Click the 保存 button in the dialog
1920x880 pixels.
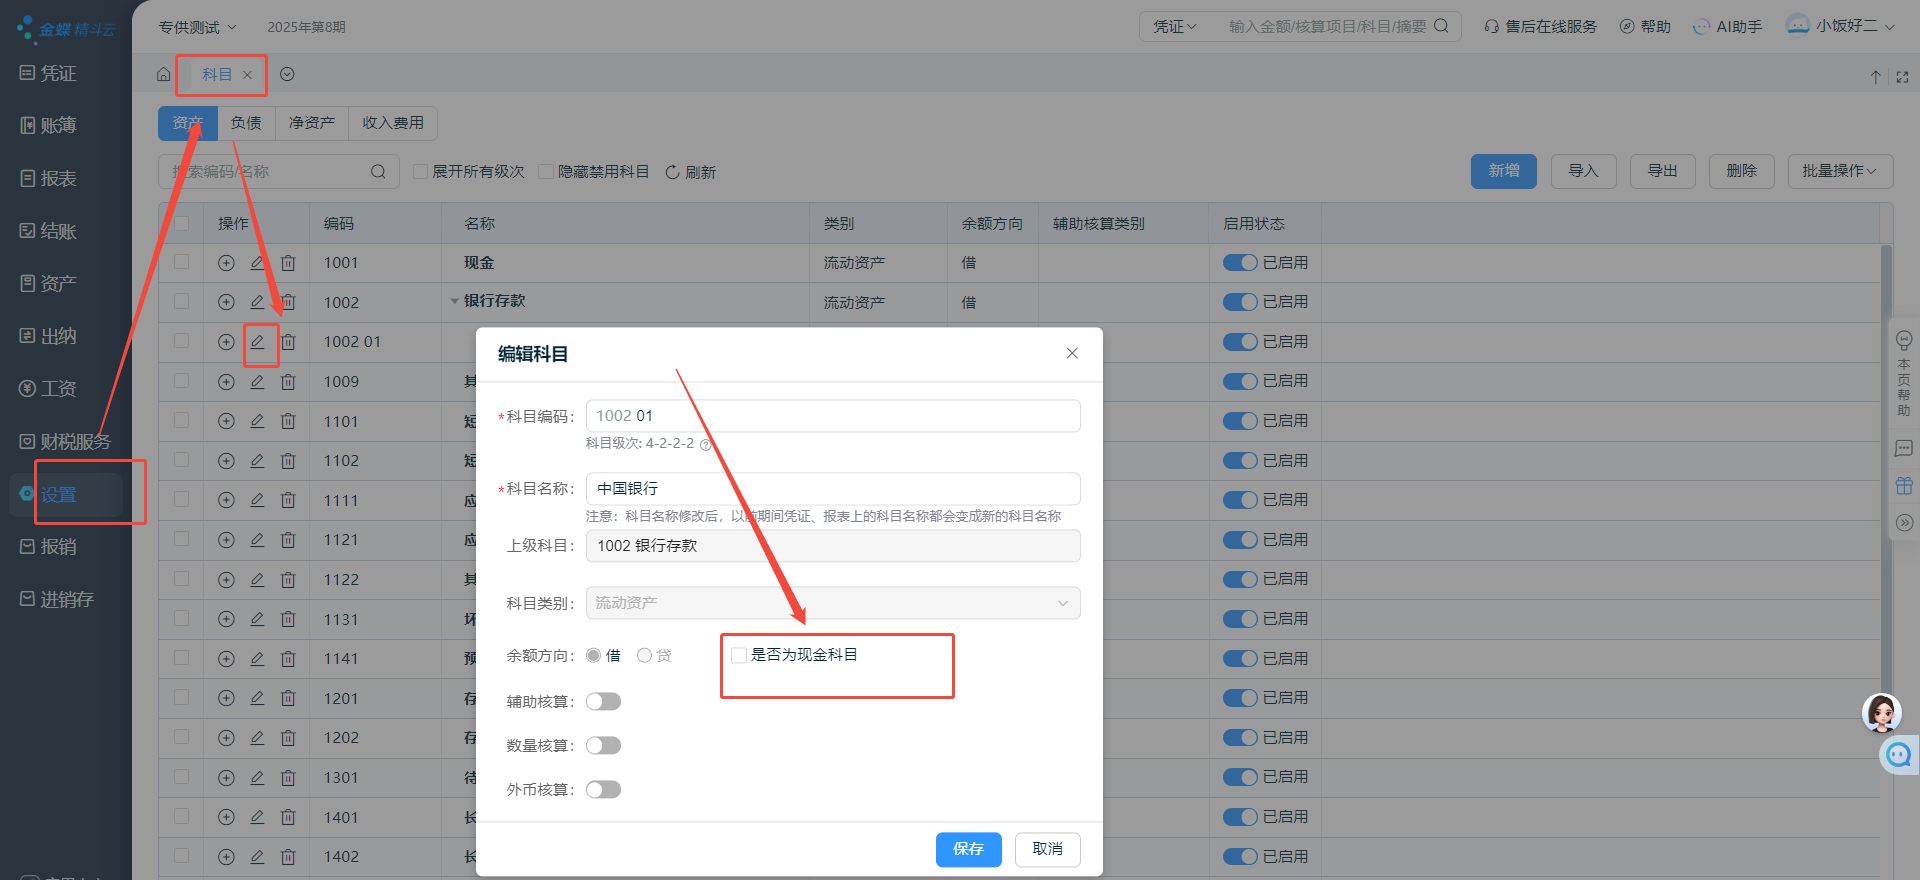(x=968, y=849)
